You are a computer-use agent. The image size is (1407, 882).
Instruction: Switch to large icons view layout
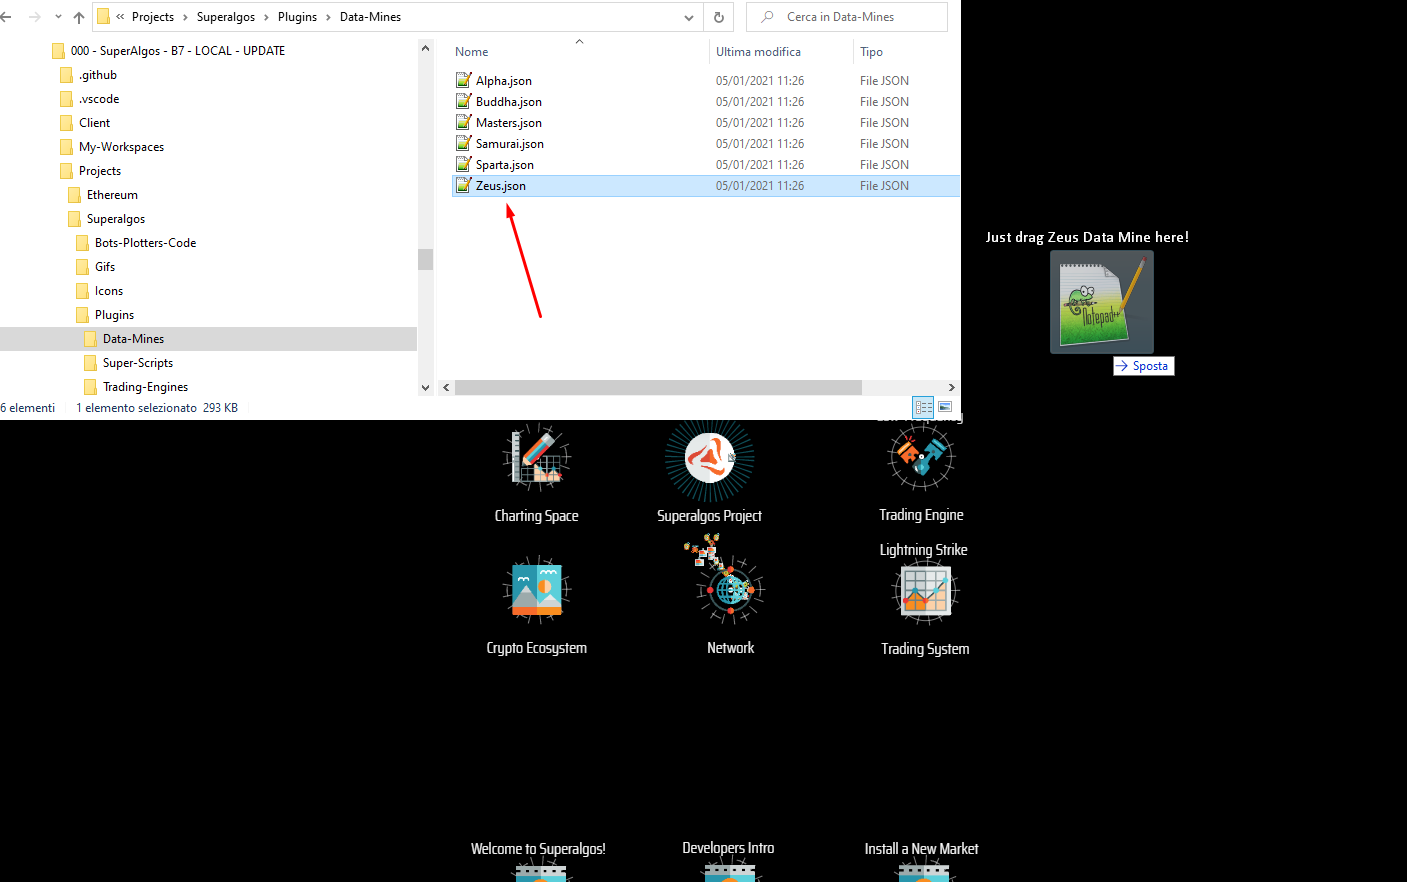(945, 407)
